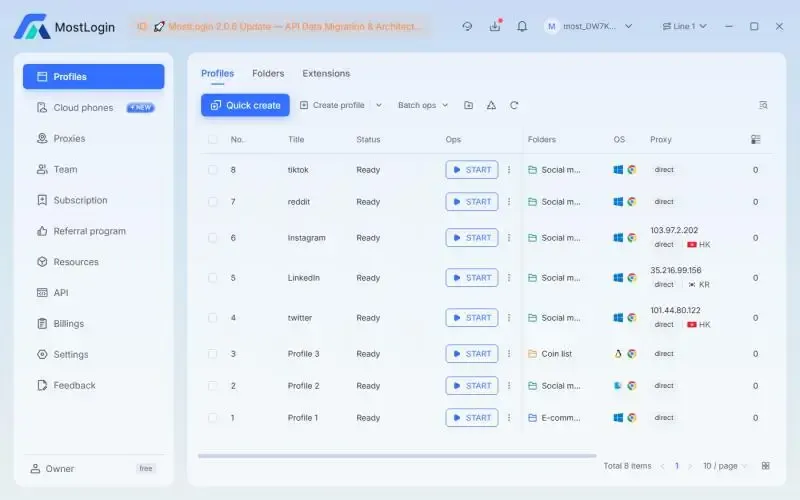Viewport: 800px width, 500px height.
Task: Open the search filter icon
Action: [763, 105]
